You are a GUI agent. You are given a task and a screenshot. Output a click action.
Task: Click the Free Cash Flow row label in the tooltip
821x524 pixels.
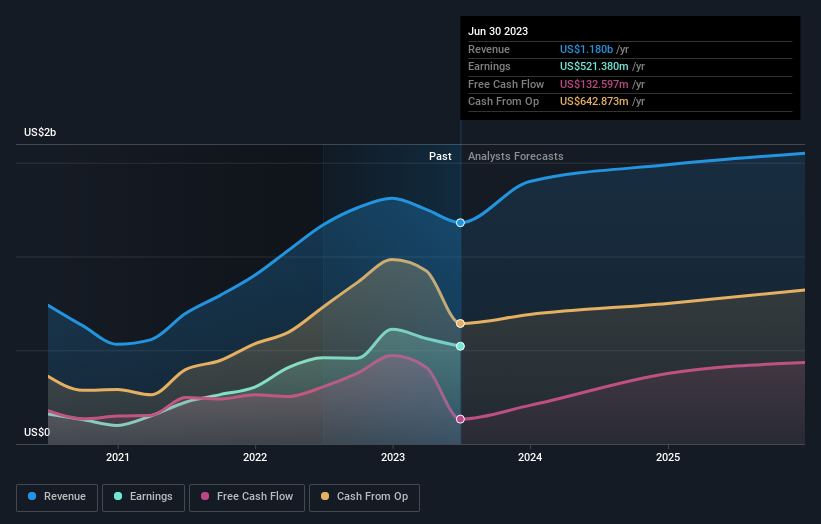coord(506,84)
